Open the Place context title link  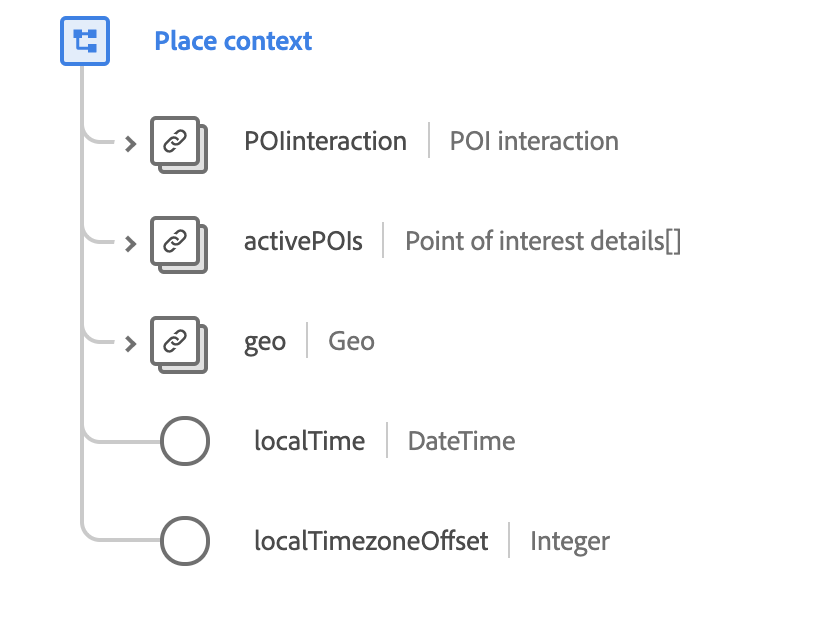pyautogui.click(x=233, y=41)
